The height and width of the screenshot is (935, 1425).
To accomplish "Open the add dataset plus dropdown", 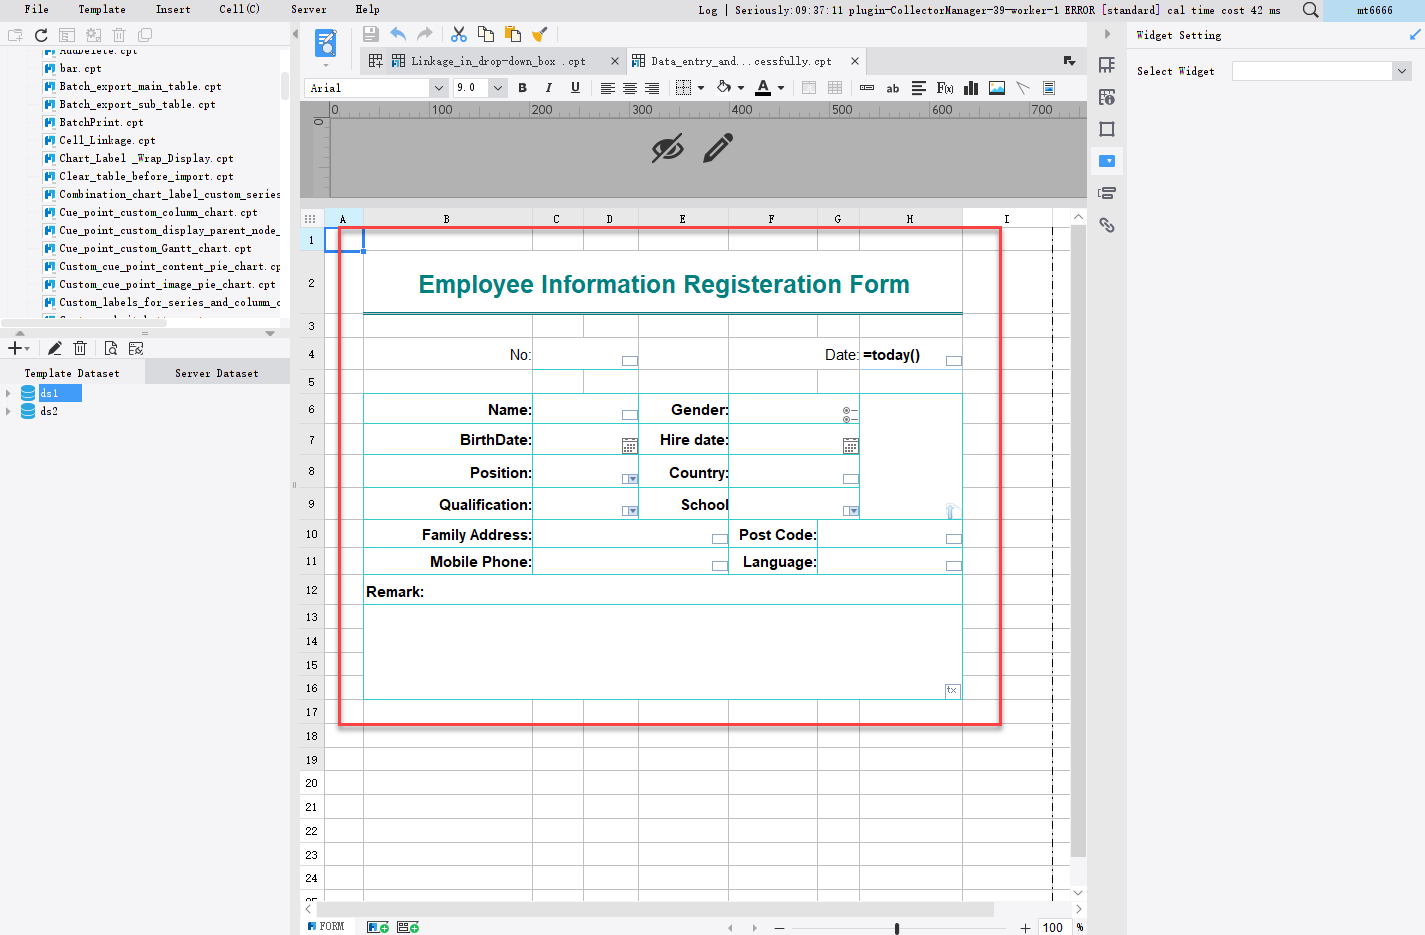I will point(19,348).
